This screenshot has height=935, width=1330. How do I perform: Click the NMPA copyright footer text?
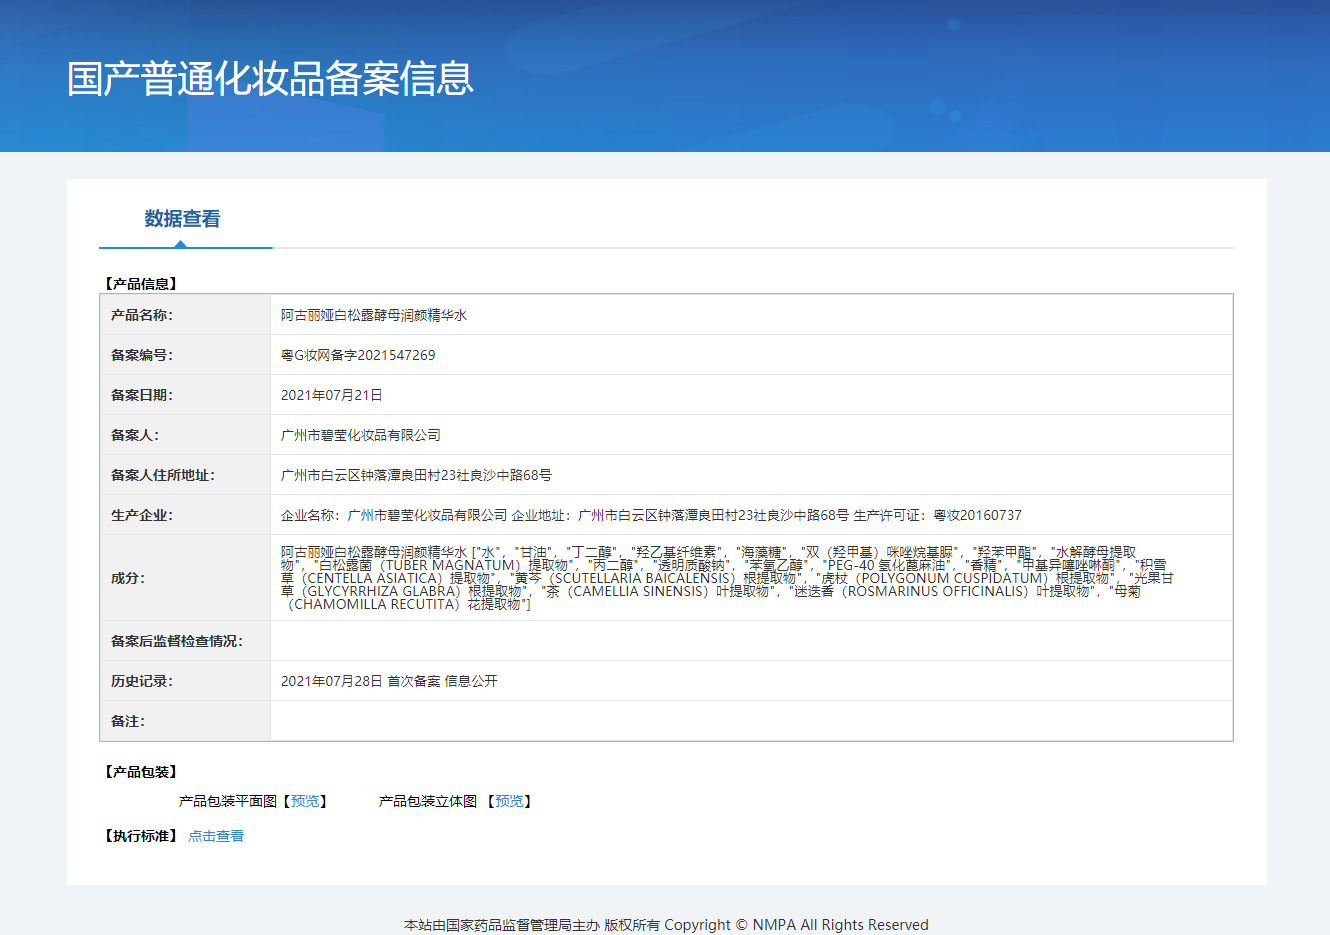point(666,925)
